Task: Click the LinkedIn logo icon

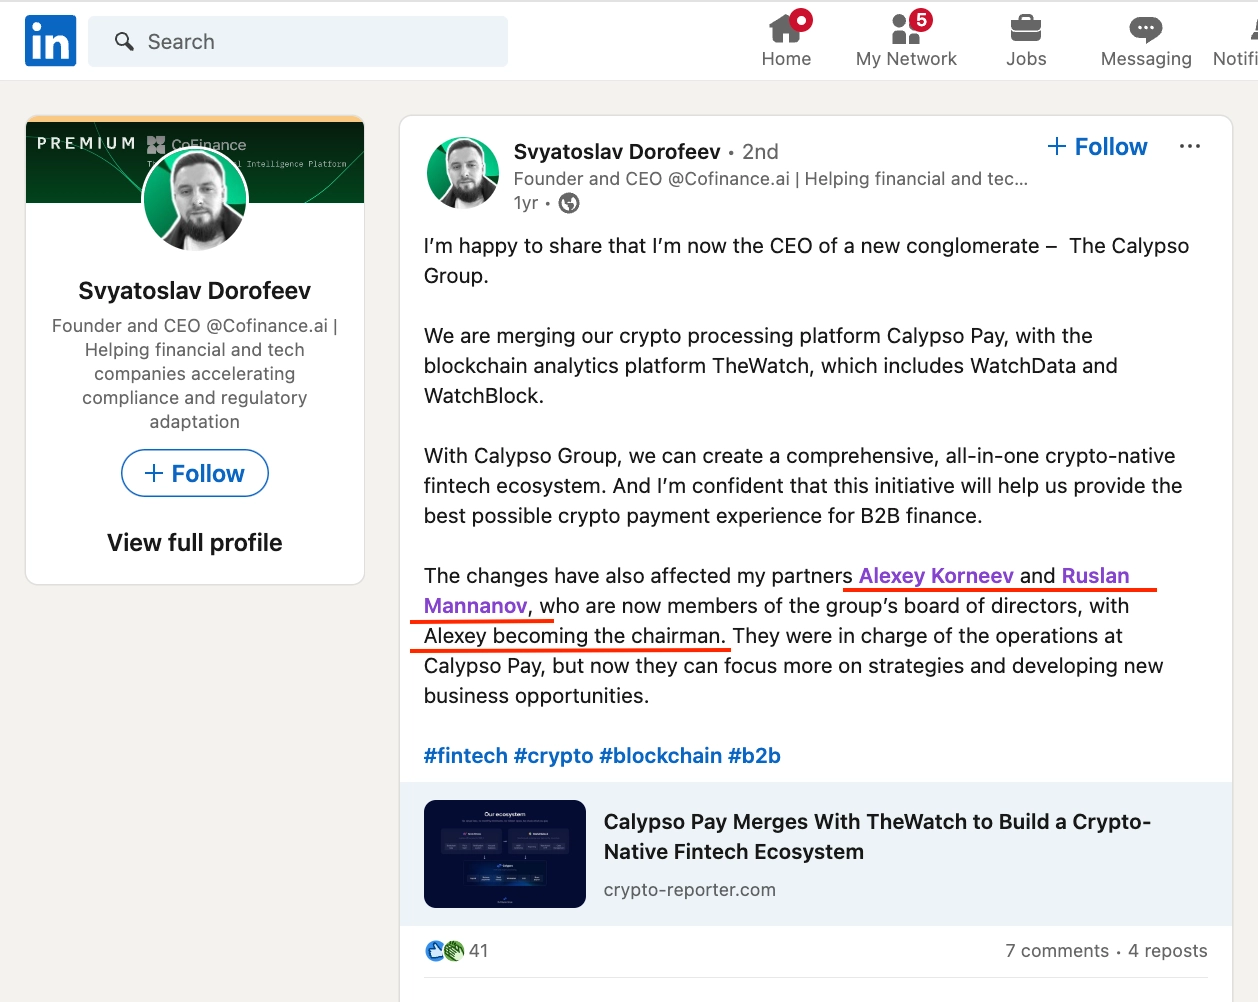Action: click(50, 41)
